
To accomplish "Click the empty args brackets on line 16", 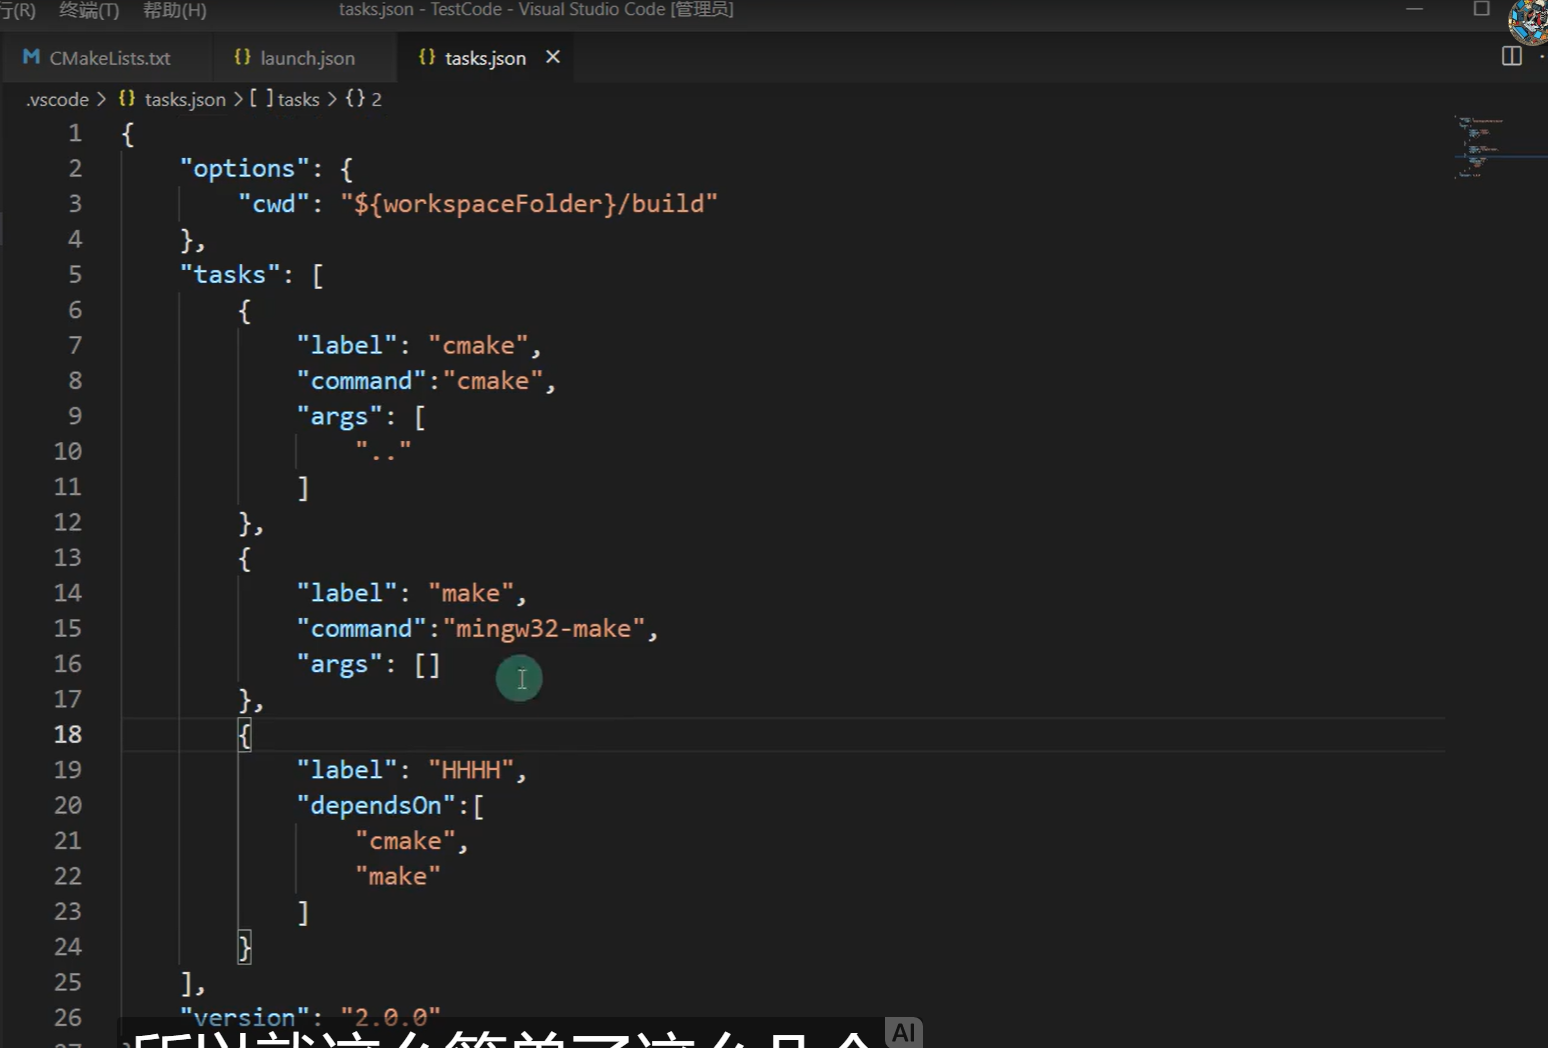I will (x=427, y=664).
